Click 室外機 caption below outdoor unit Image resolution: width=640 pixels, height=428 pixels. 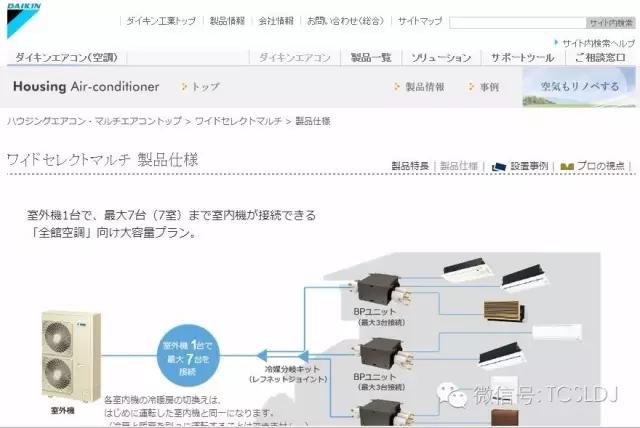pos(62,410)
